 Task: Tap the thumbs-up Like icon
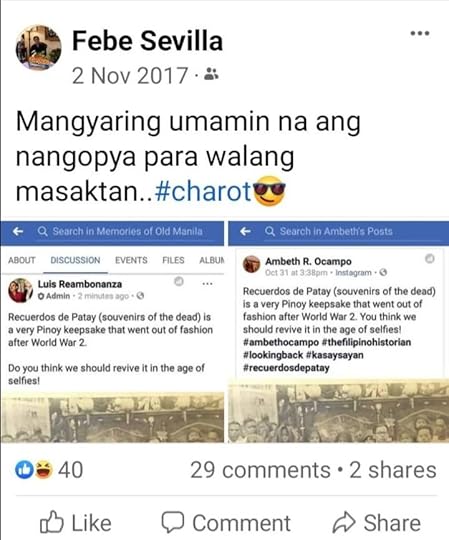point(51,521)
